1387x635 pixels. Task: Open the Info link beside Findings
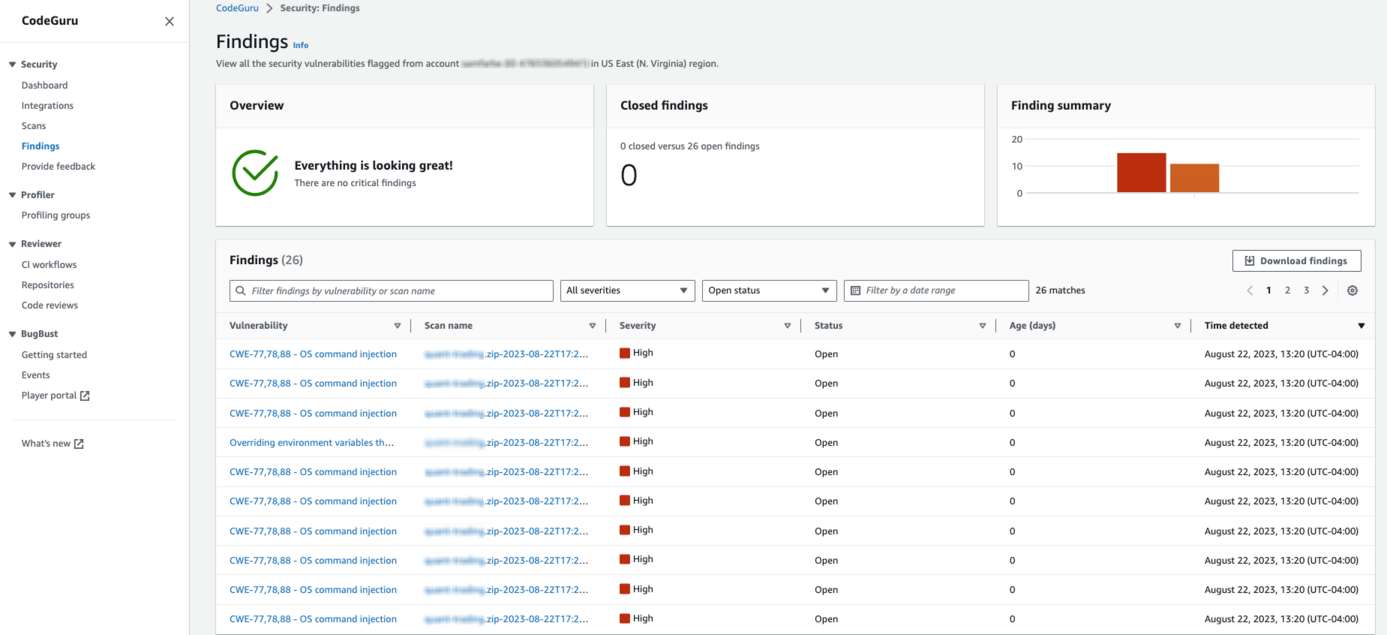pos(300,45)
